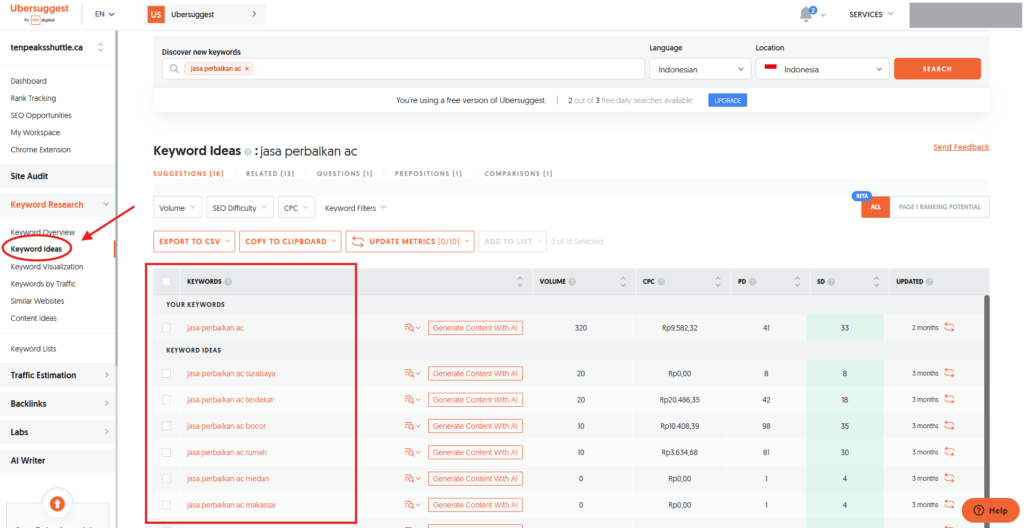
Task: Switch to the Comparisons (1) tab
Action: tap(518, 174)
